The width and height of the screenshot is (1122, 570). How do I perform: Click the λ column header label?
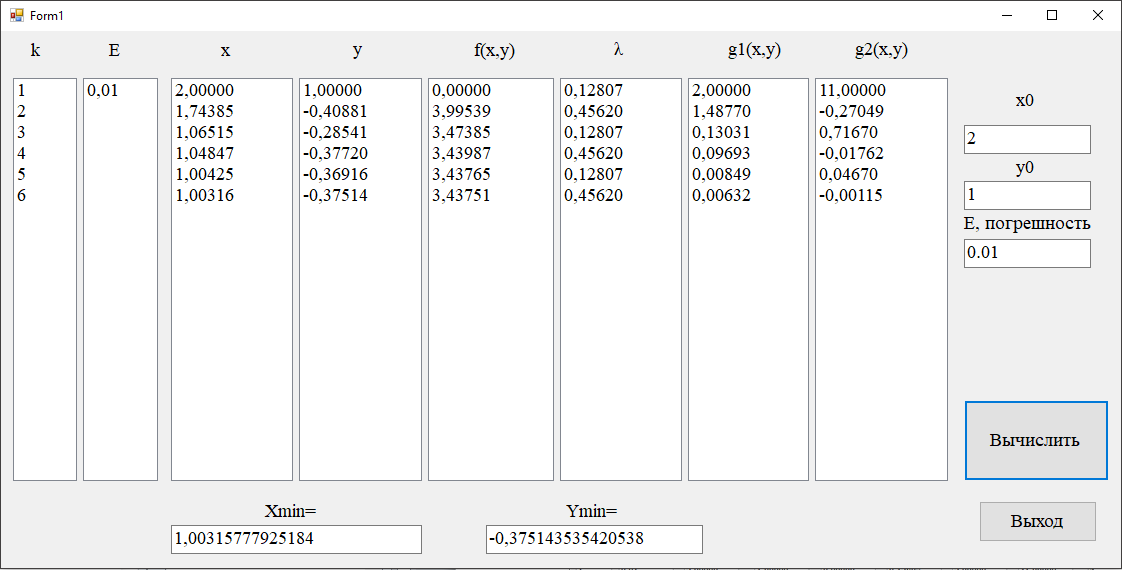618,50
